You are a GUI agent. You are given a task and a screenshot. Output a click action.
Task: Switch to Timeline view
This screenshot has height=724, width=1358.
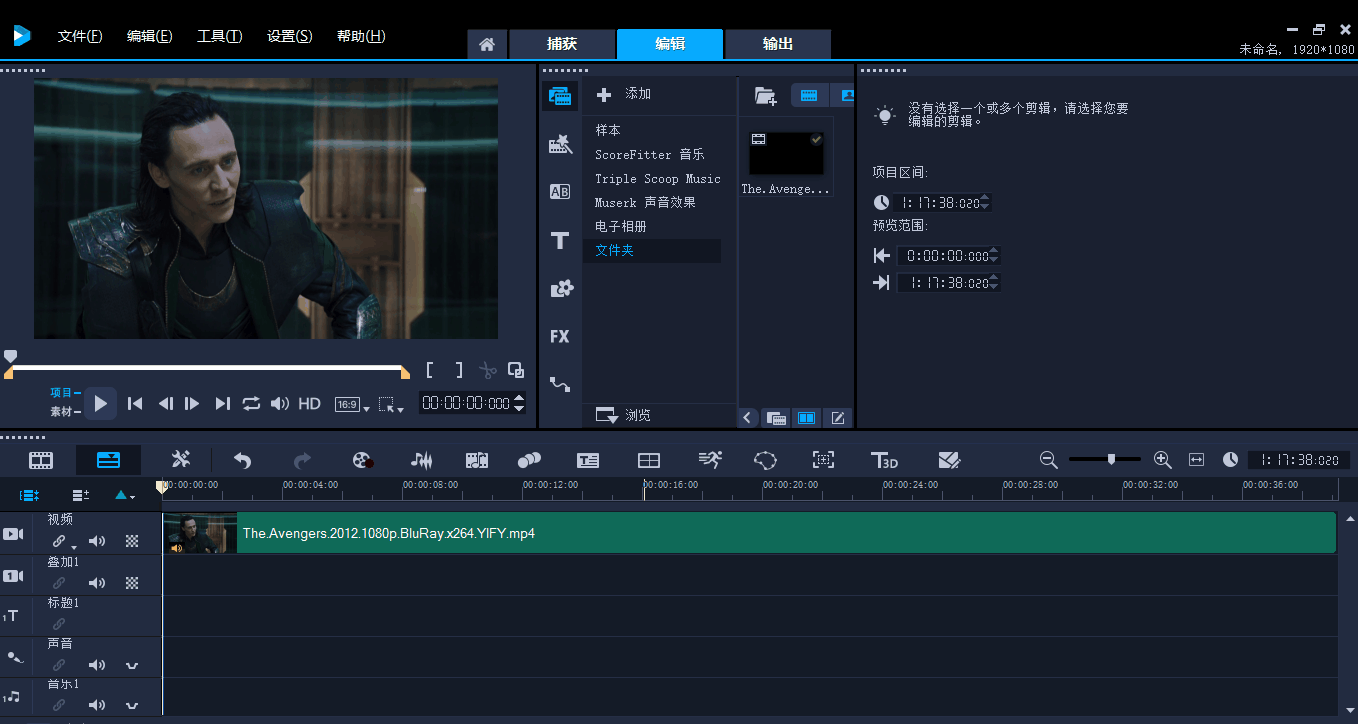pyautogui.click(x=108, y=460)
